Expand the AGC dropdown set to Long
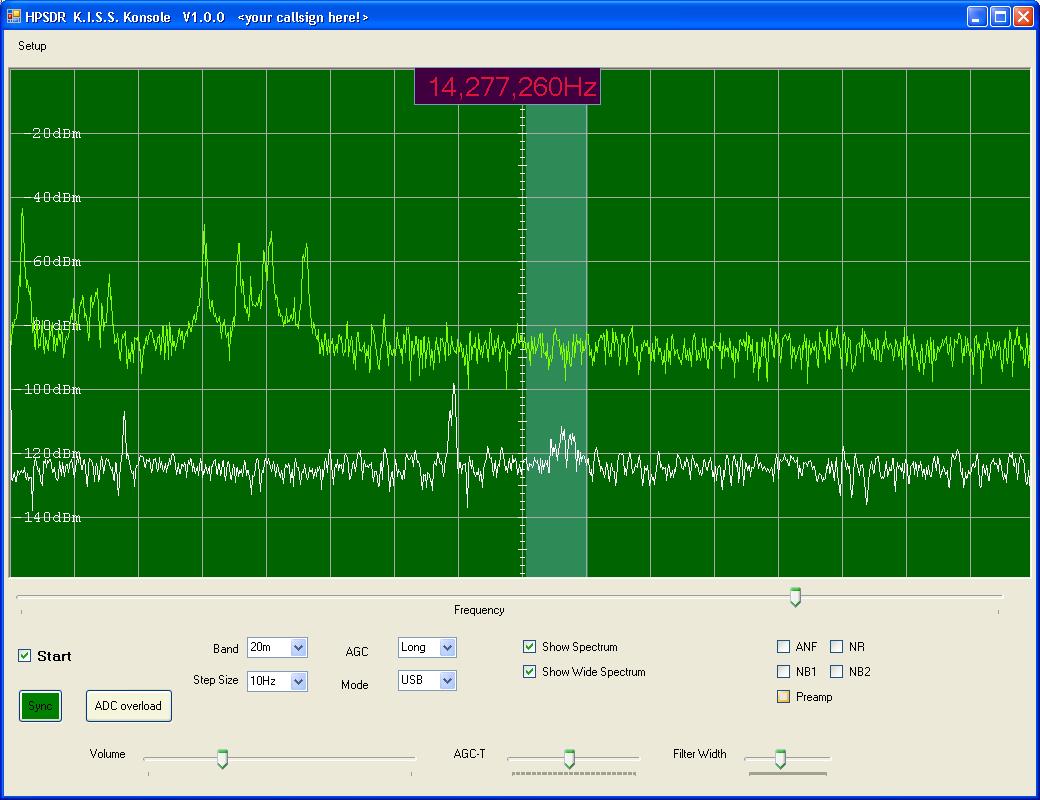This screenshot has width=1040, height=800. (447, 648)
